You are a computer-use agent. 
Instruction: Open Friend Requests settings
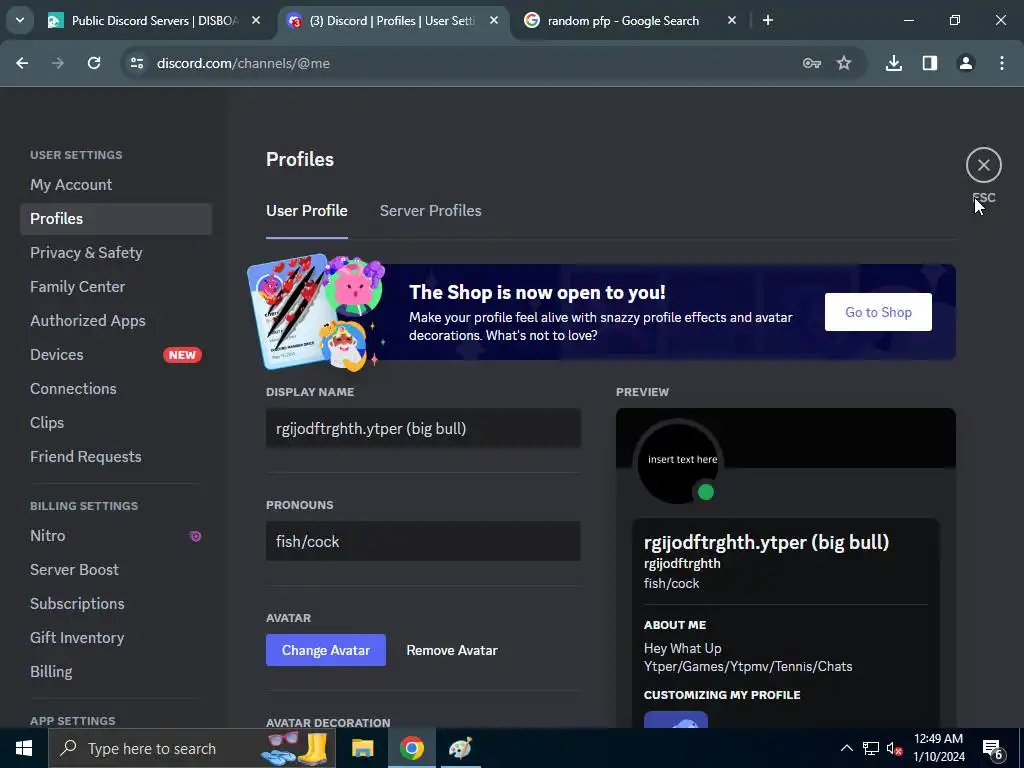coord(116,456)
